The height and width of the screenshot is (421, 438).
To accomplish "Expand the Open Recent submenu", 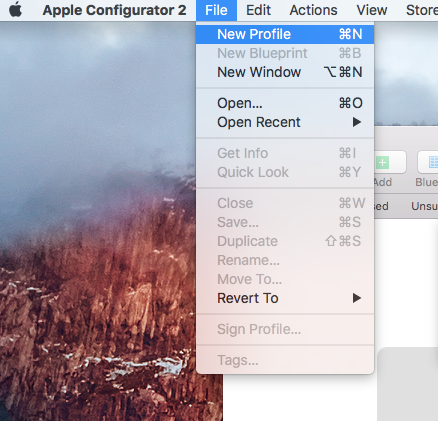I will tap(285, 122).
